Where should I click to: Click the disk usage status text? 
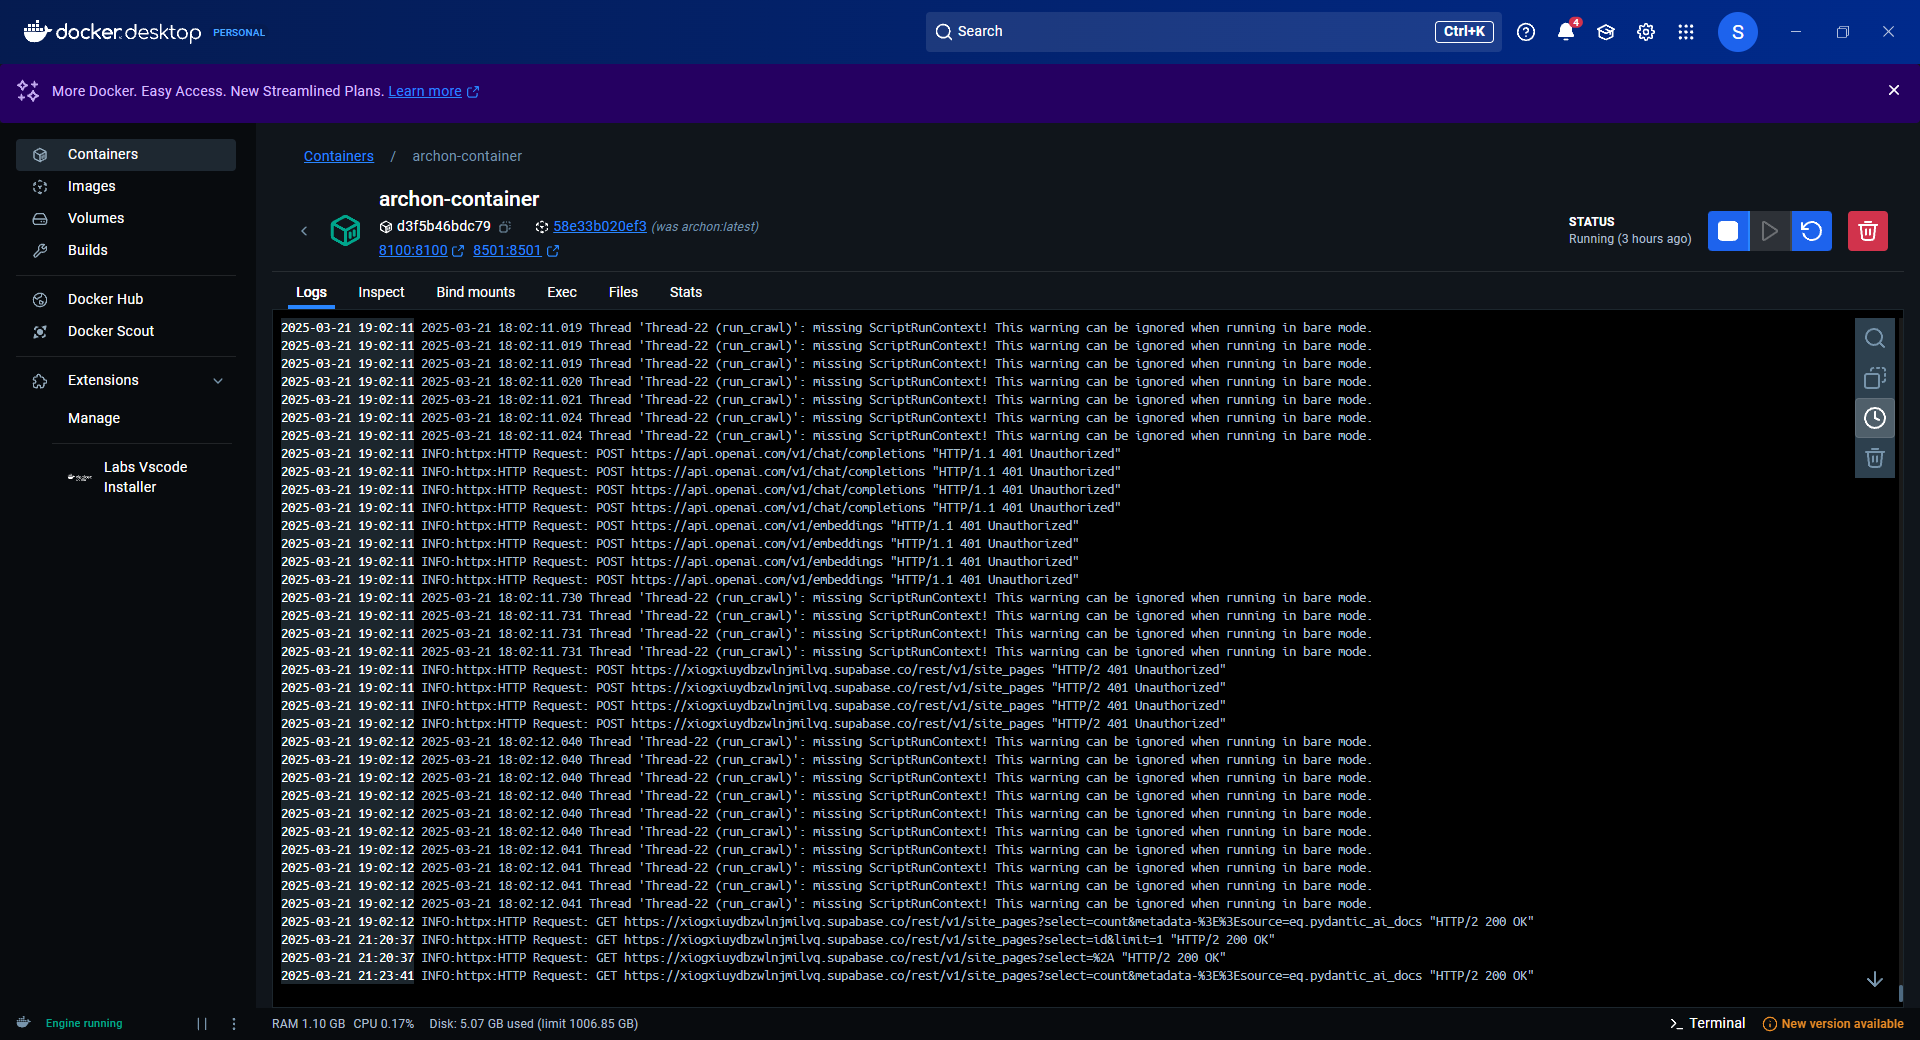pos(534,1024)
